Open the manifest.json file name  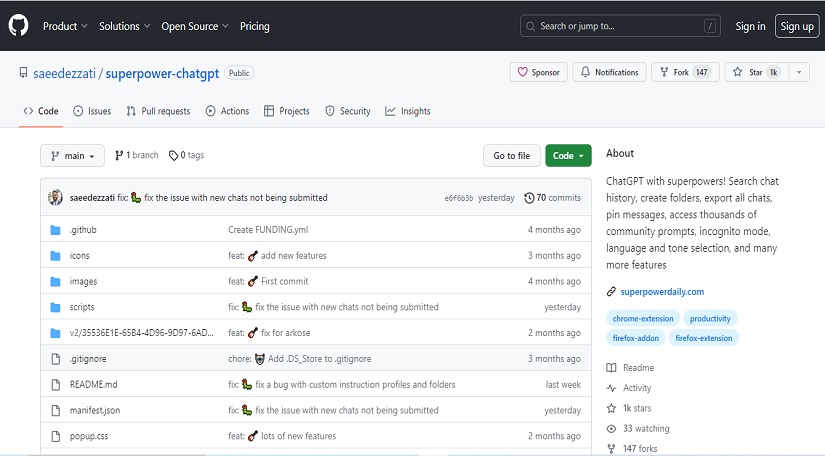(x=95, y=410)
